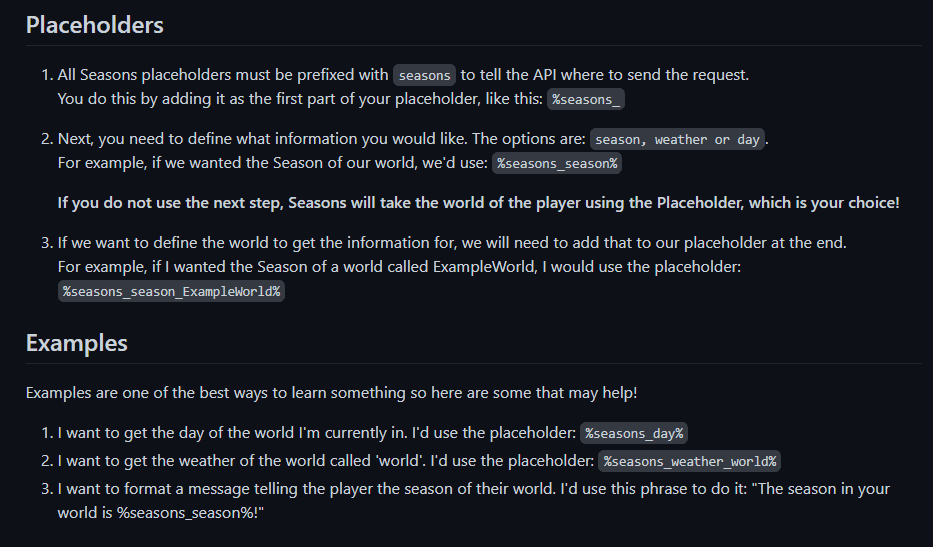Image resolution: width=933 pixels, height=547 pixels.
Task: Click the 'season, weather or day' code snippet
Action: [x=678, y=139]
